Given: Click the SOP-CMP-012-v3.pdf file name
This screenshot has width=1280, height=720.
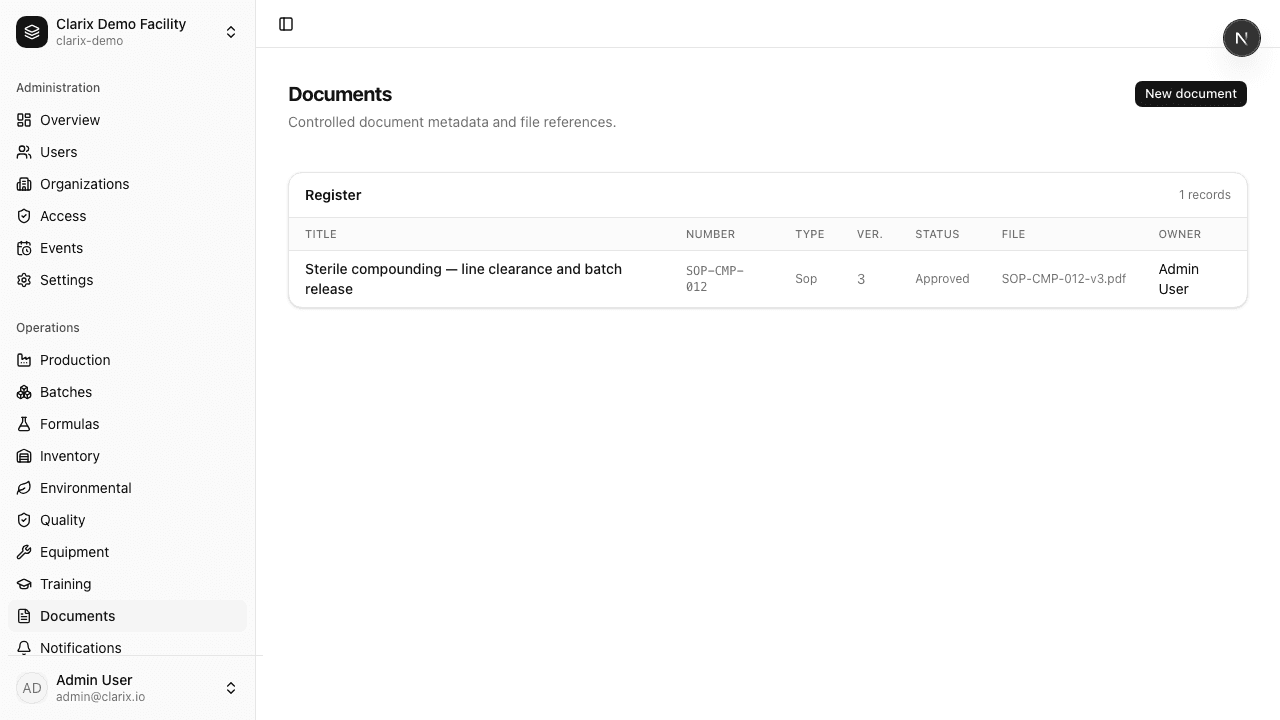Looking at the screenshot, I should point(1064,279).
